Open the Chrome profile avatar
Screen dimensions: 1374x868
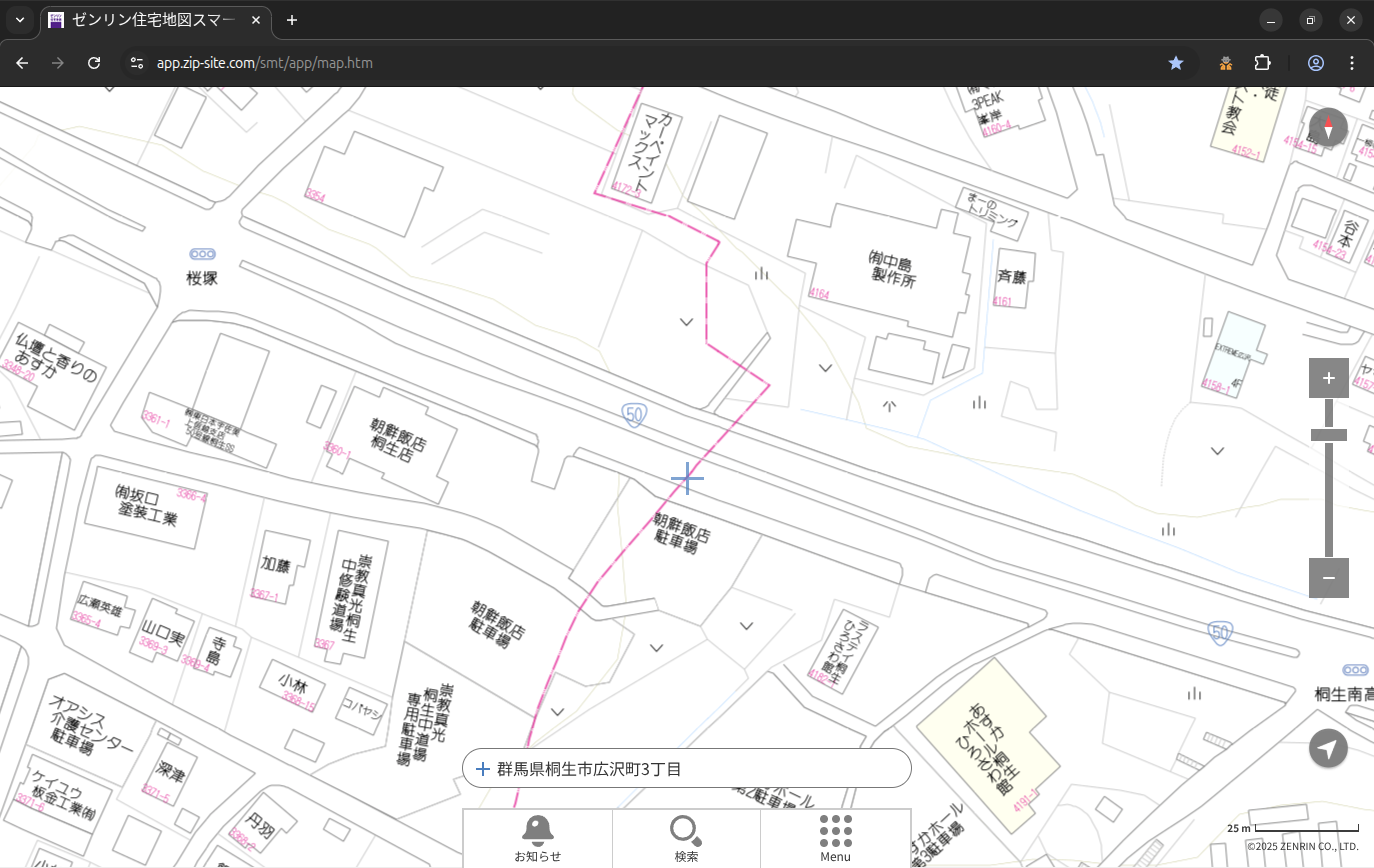(1315, 63)
